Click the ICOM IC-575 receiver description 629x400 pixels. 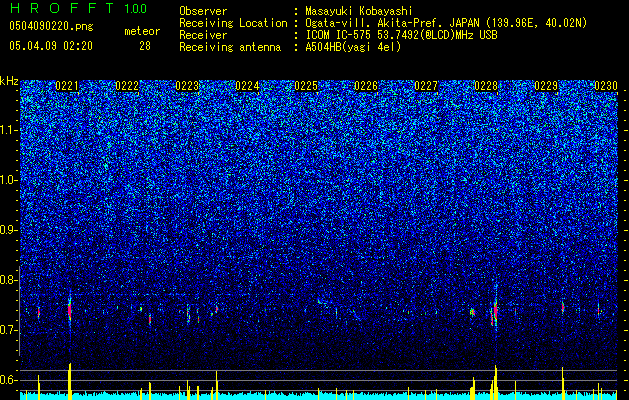pyautogui.click(x=401, y=35)
